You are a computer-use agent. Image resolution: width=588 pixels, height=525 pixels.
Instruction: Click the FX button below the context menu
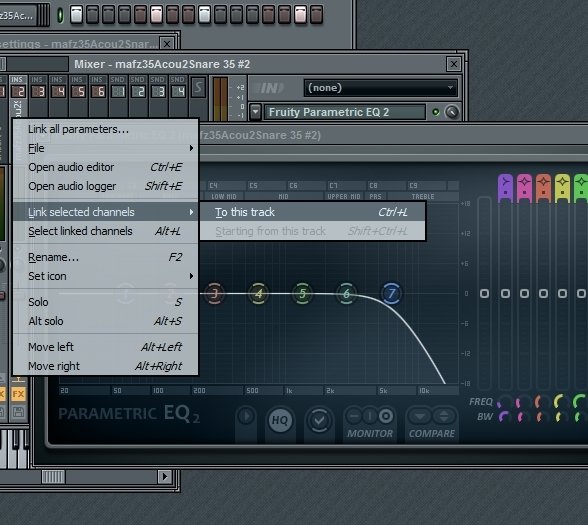pos(18,394)
